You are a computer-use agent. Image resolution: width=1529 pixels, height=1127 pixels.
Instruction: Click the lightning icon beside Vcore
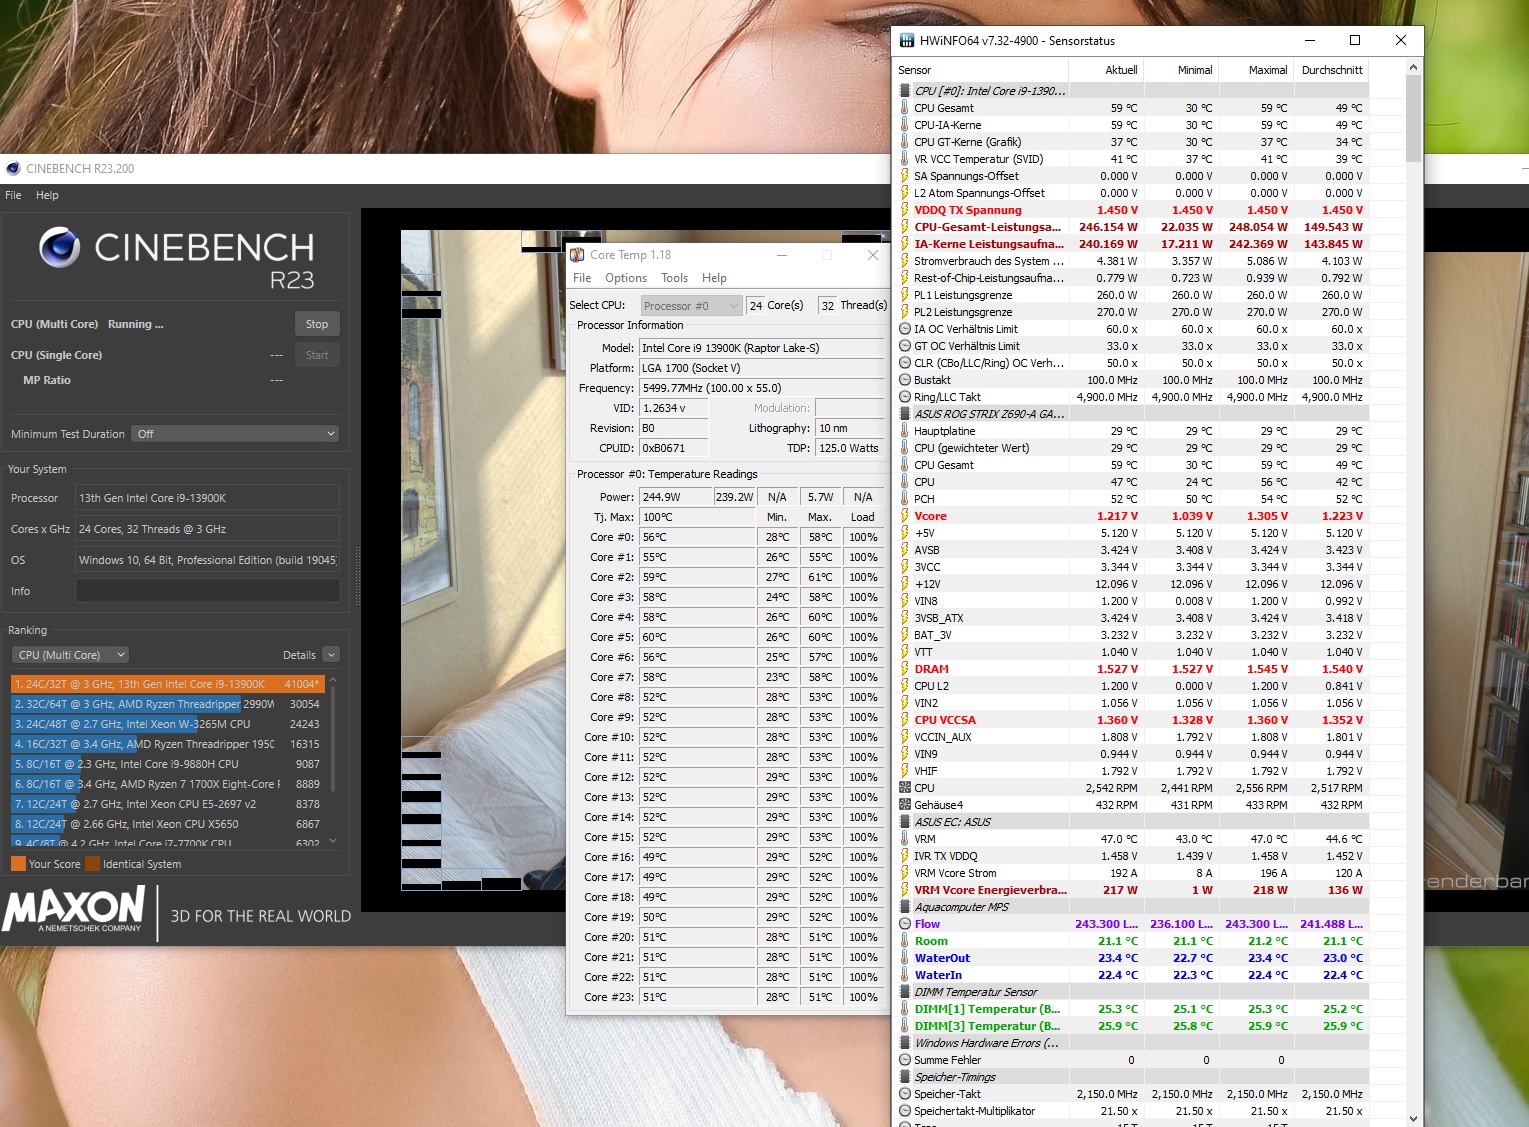click(x=905, y=516)
